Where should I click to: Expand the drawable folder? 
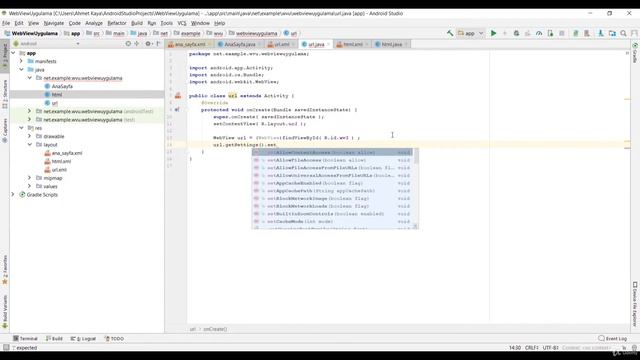coord(29,136)
